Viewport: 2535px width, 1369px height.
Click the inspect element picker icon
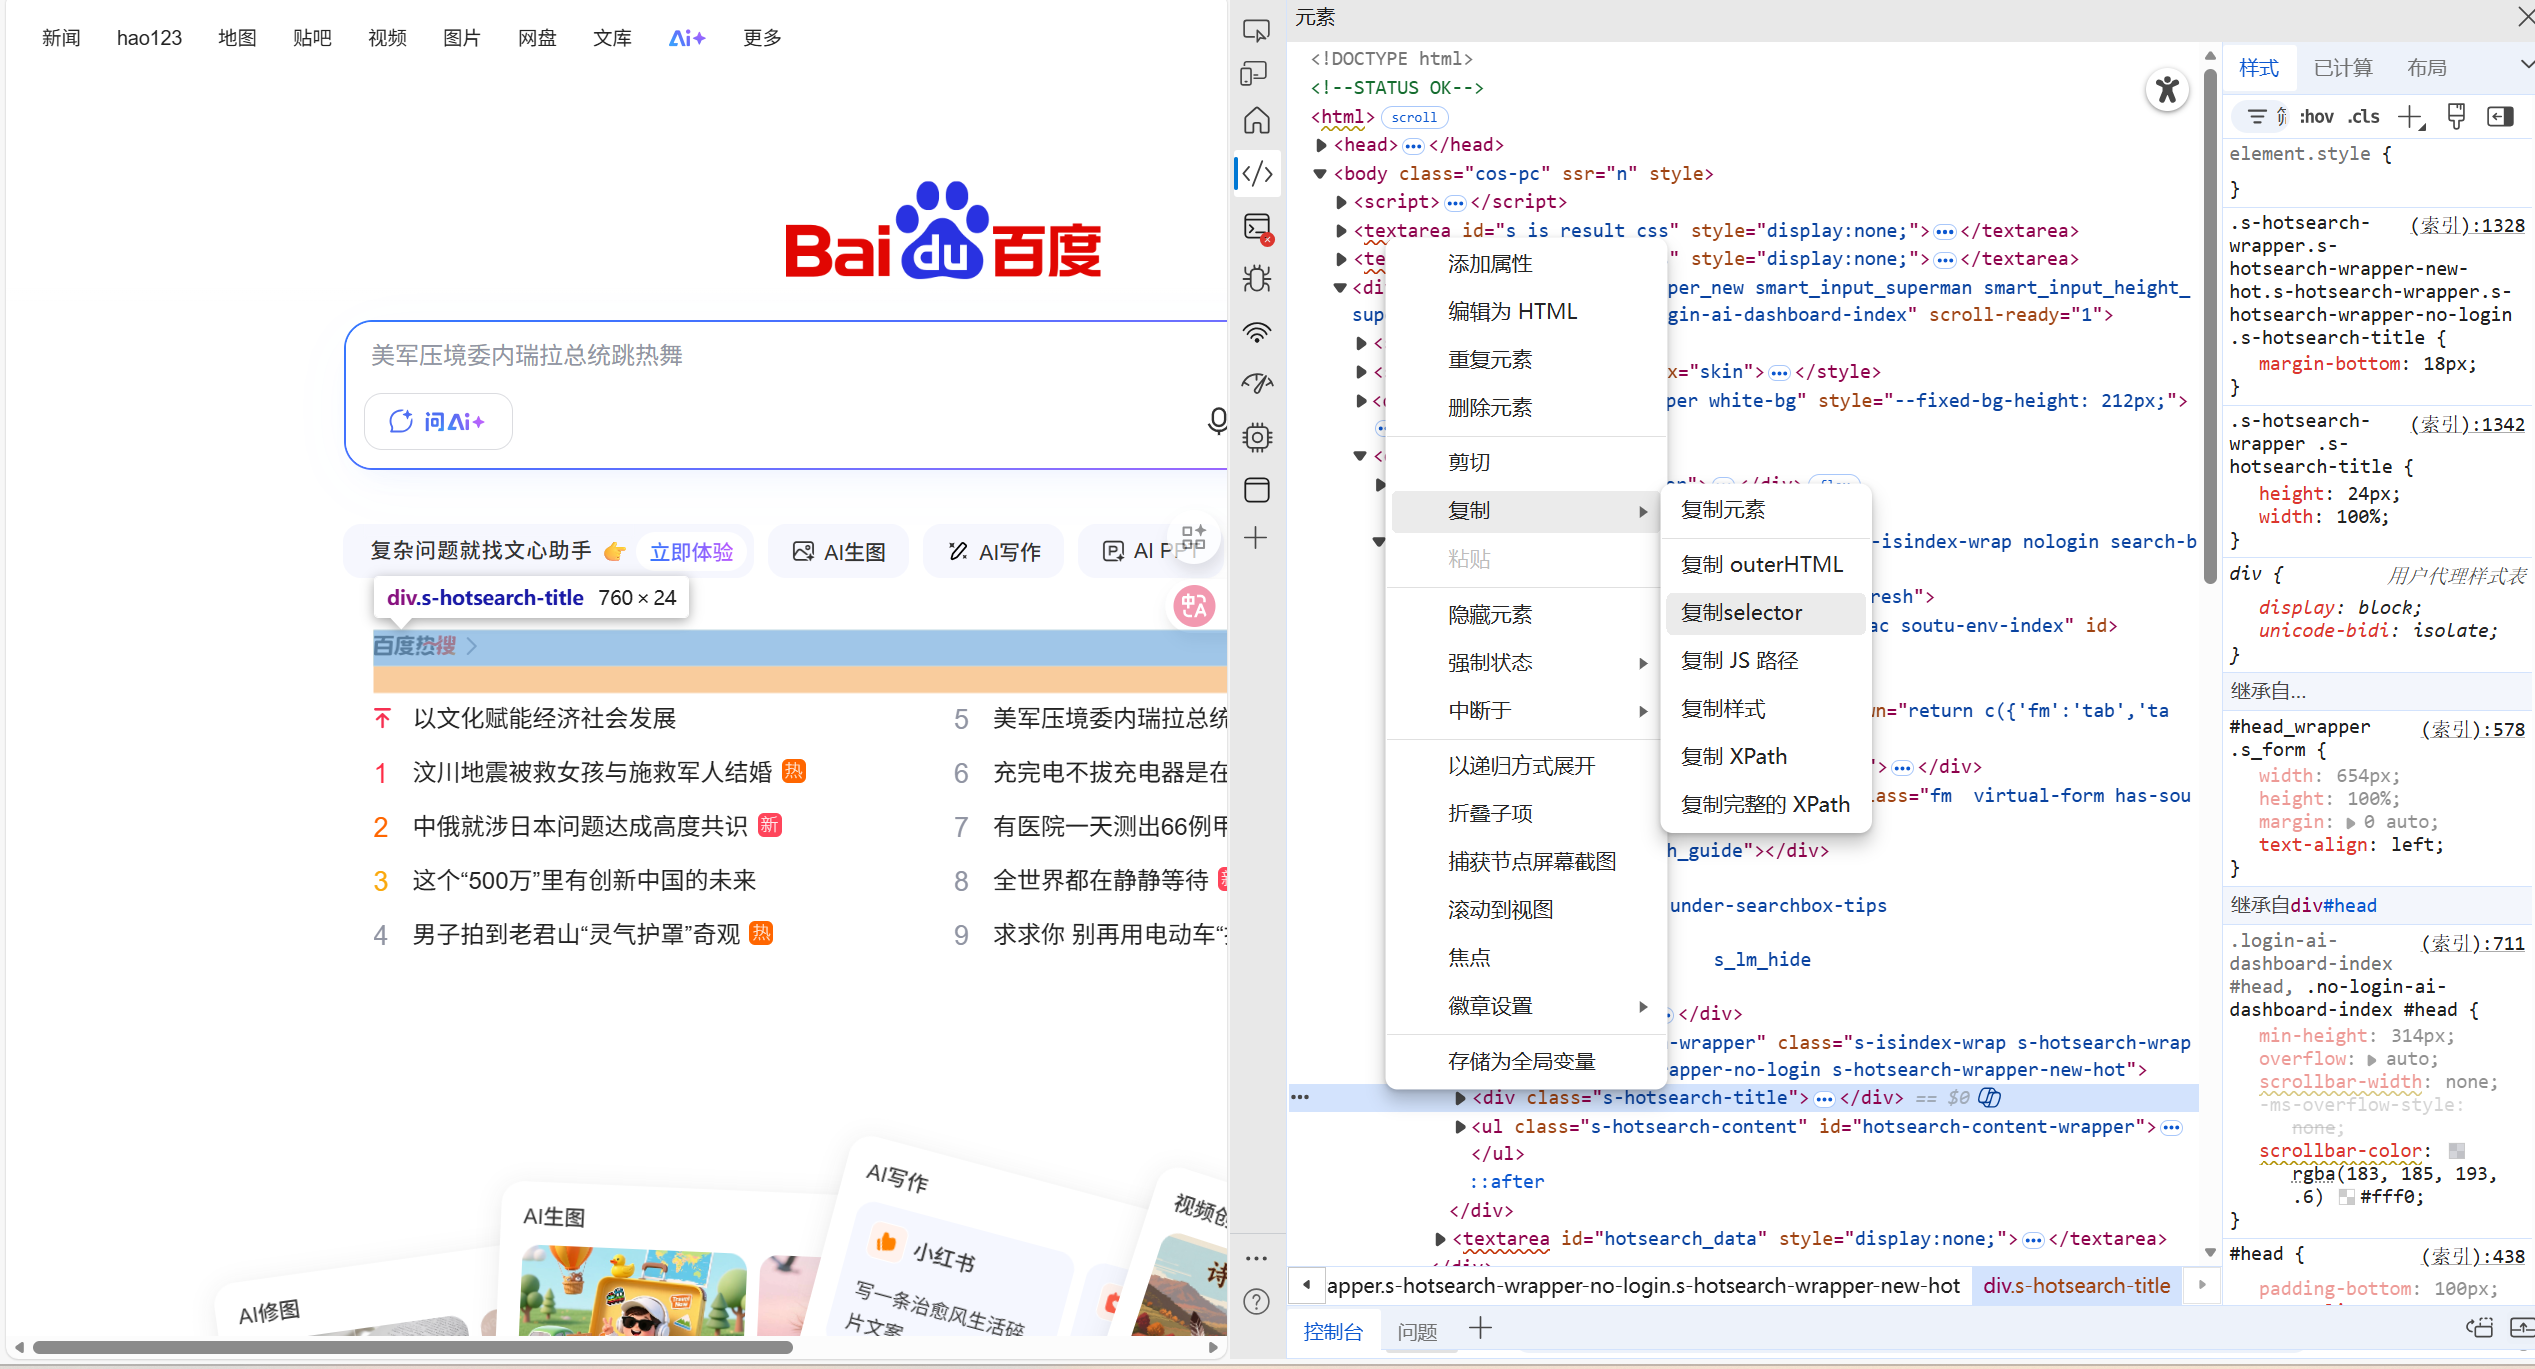coord(1256,30)
